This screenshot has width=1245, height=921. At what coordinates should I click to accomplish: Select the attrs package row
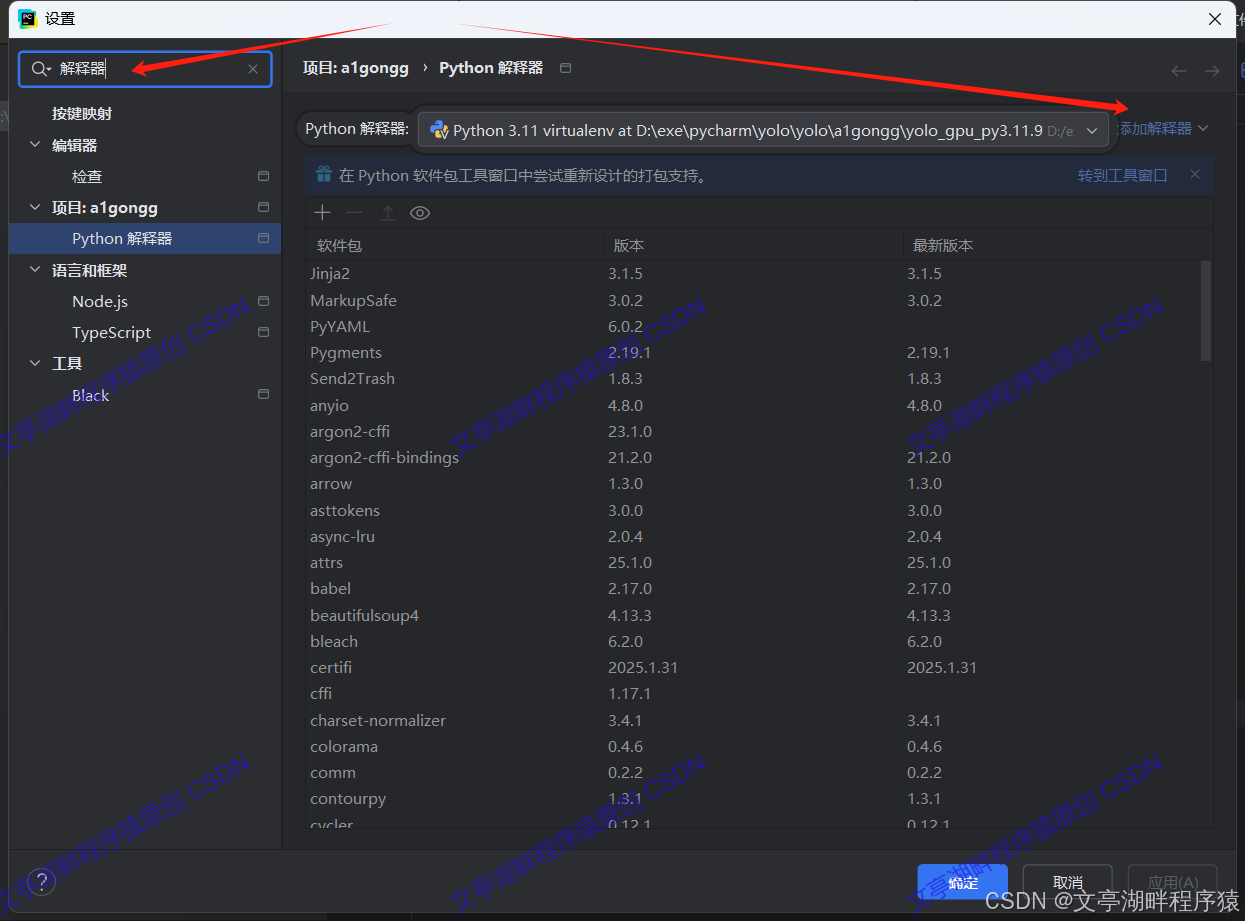754,562
